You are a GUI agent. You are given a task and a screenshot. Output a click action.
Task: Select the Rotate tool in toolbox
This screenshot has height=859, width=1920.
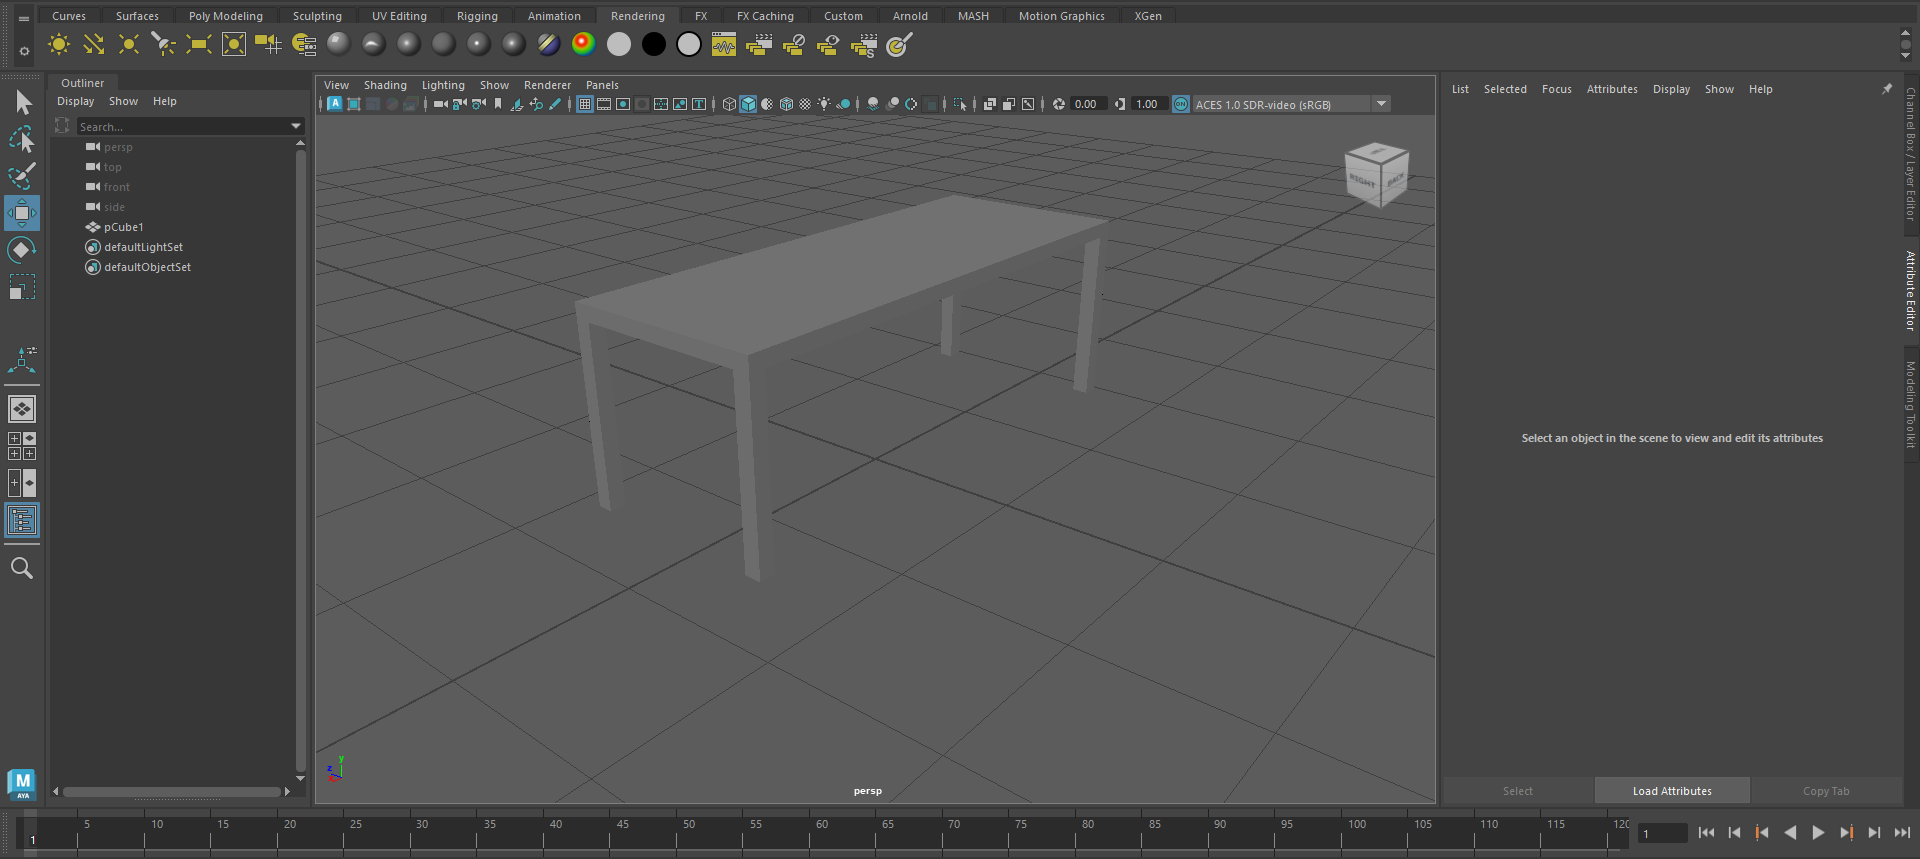point(21,250)
